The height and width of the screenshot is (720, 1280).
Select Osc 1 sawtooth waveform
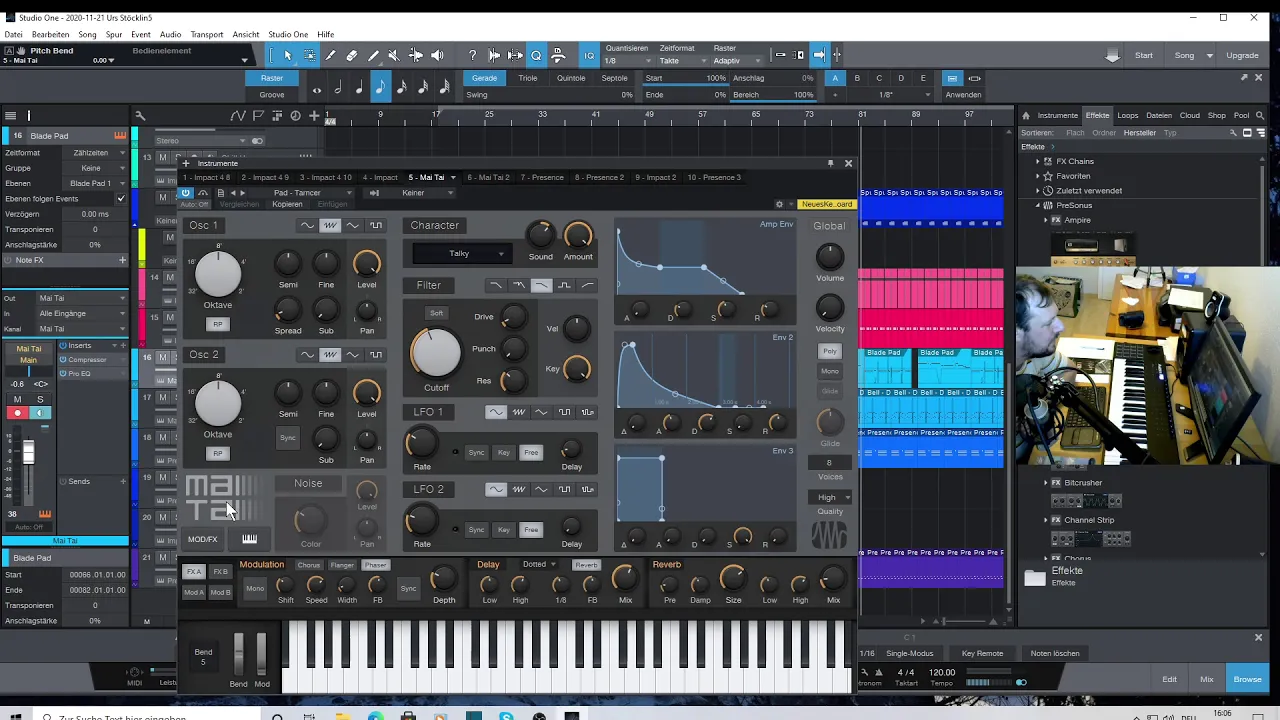pos(330,226)
